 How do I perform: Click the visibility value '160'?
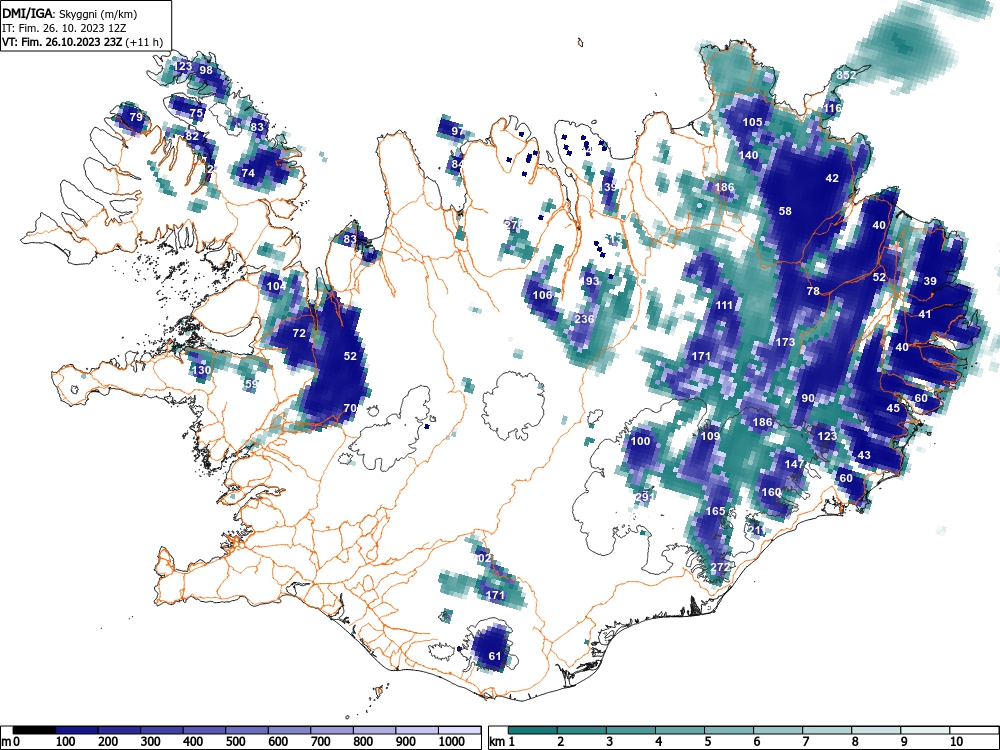pyautogui.click(x=771, y=492)
